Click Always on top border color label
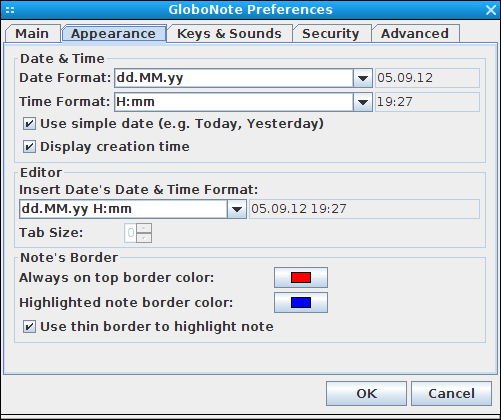 pos(117,278)
